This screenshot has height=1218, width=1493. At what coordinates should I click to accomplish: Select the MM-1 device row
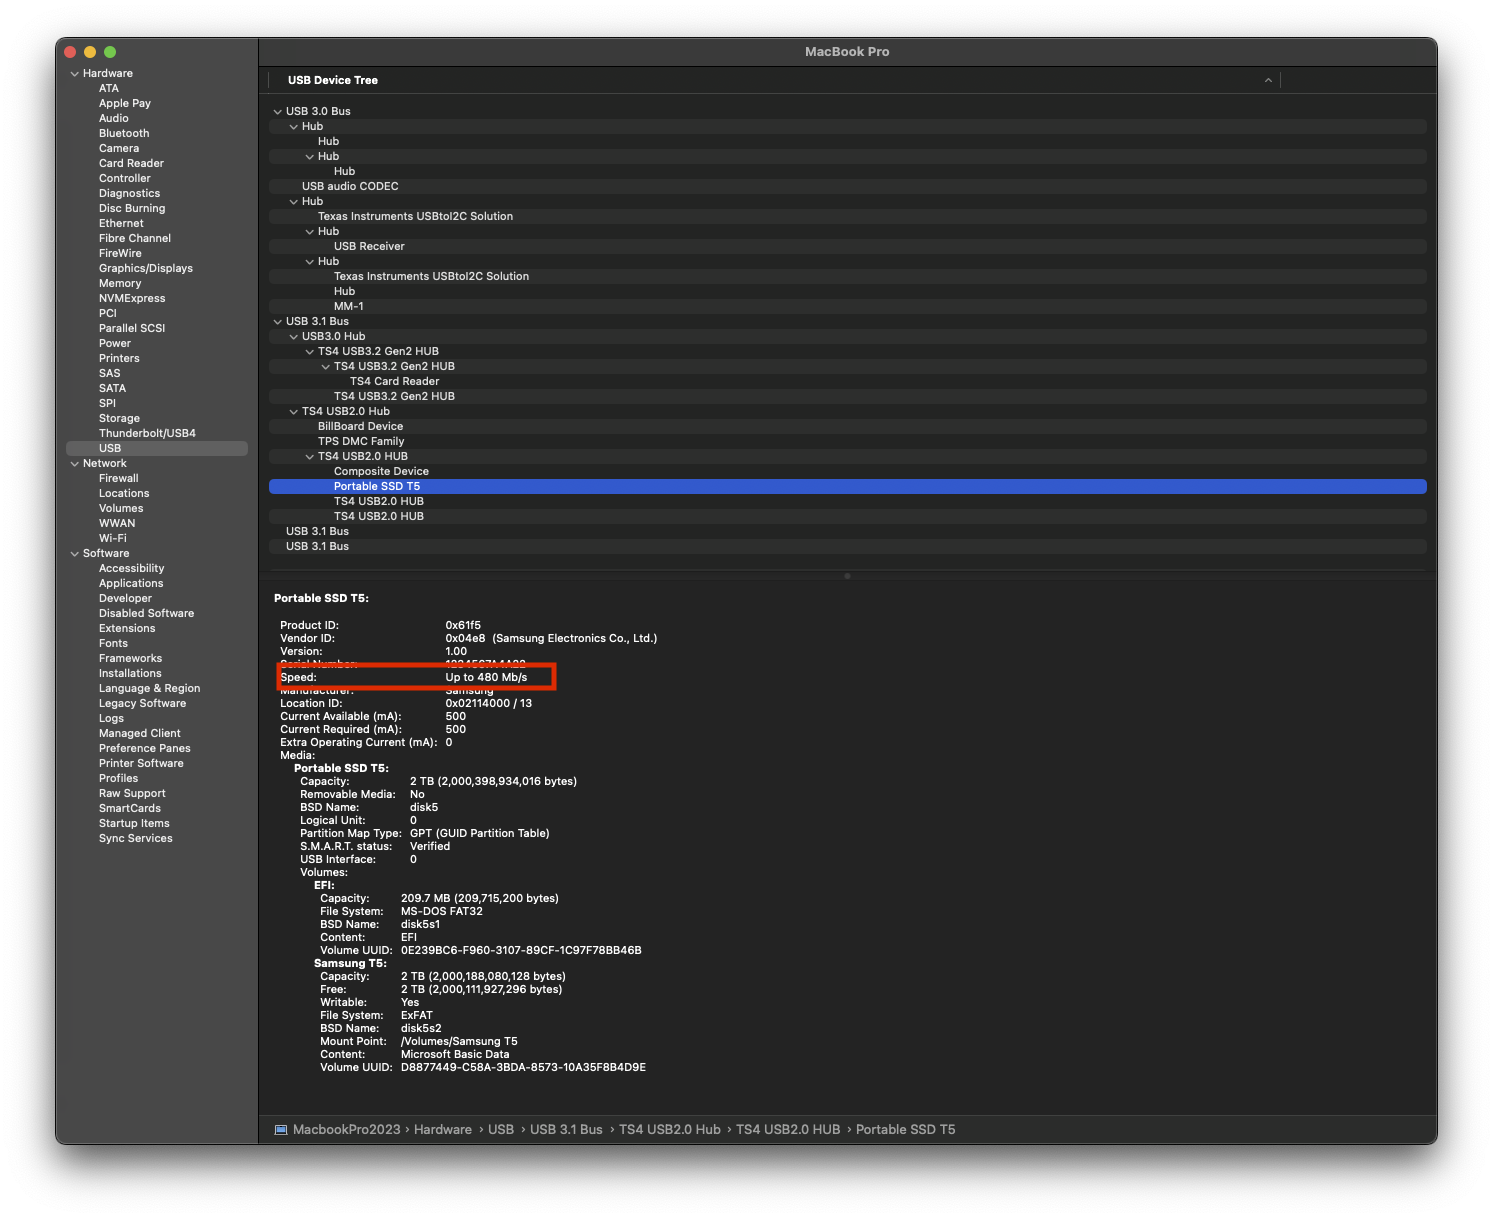click(848, 307)
